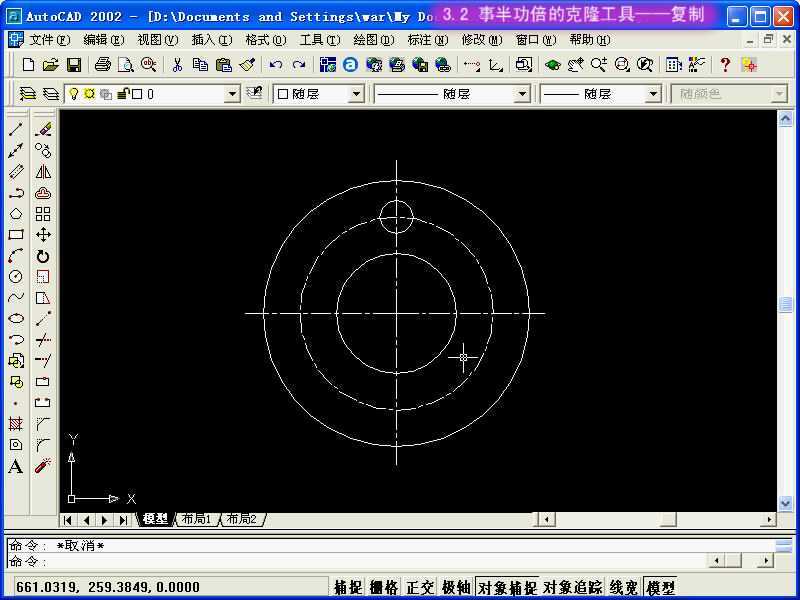Image resolution: width=800 pixels, height=600 pixels.
Task: Toggle 对象追踪 object tracking
Action: 572,587
